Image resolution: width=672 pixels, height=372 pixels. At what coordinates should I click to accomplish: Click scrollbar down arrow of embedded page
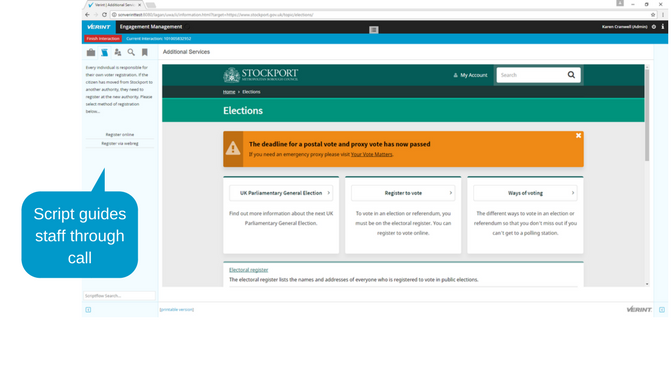[647, 284]
